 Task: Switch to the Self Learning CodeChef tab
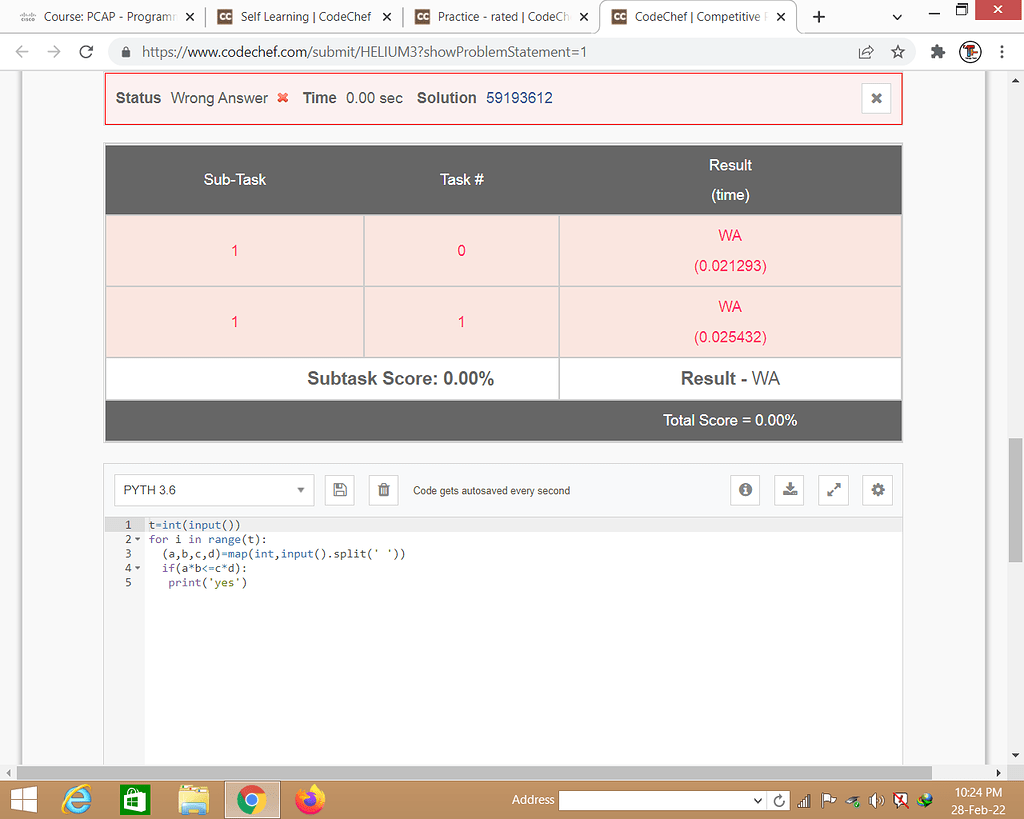point(304,17)
